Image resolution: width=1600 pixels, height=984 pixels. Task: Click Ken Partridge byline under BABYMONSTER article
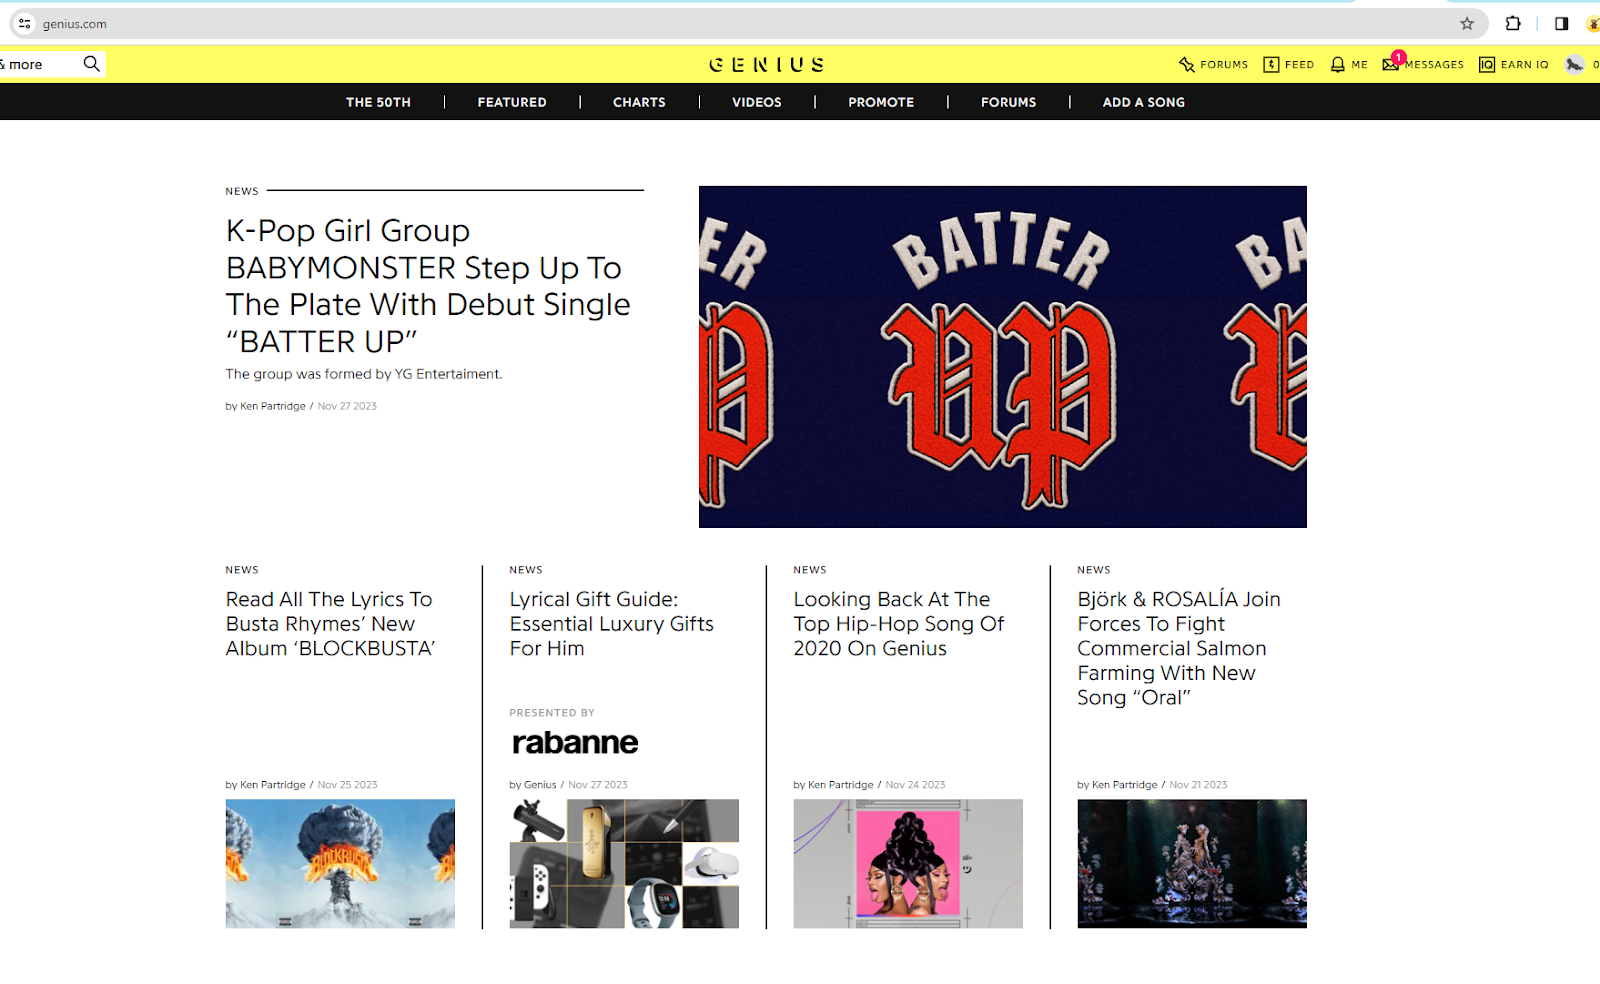272,406
